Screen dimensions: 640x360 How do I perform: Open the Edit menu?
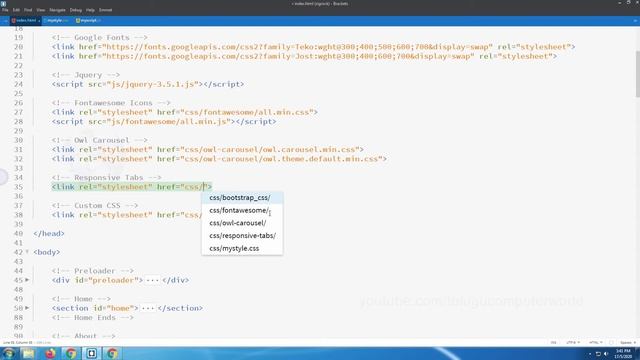point(16,10)
